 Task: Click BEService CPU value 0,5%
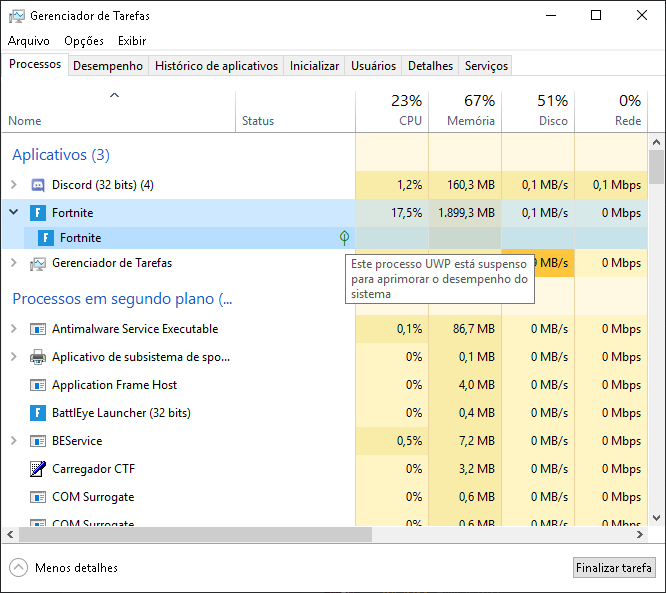click(409, 441)
